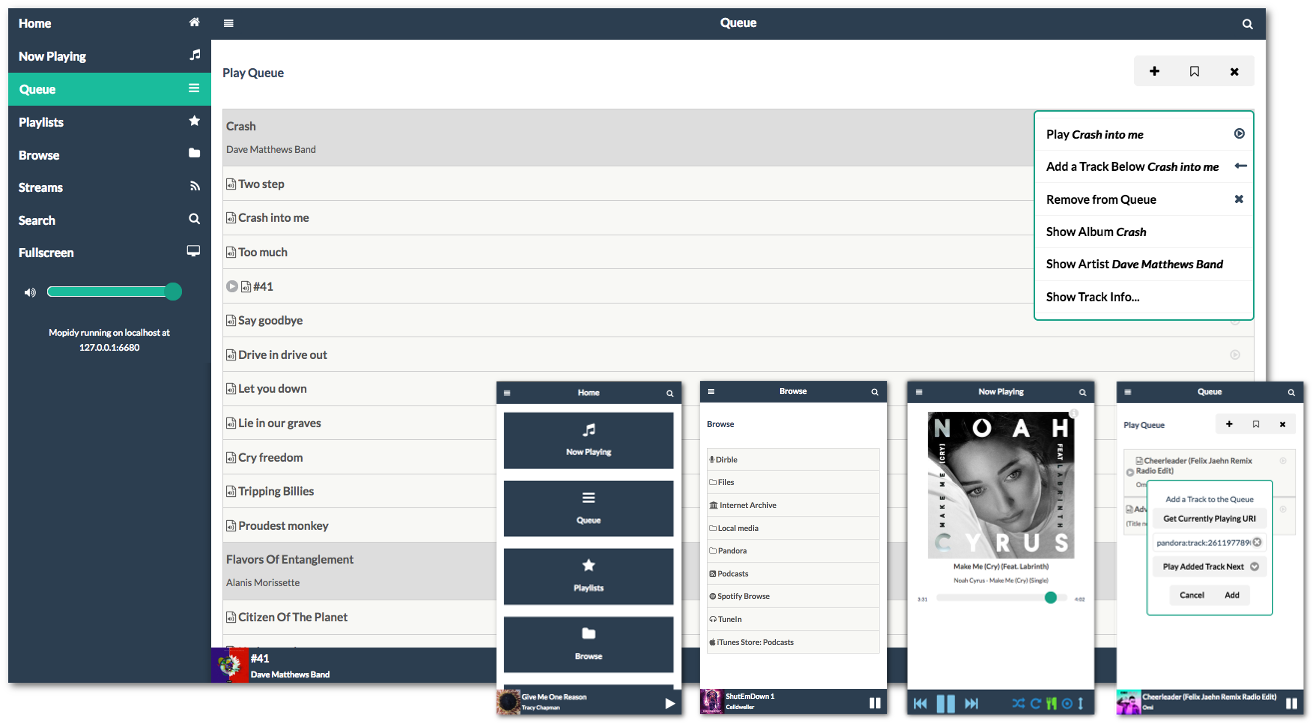This screenshot has width=1312, height=723.
Task: Click the plus icon to add a track
Action: point(1154,70)
